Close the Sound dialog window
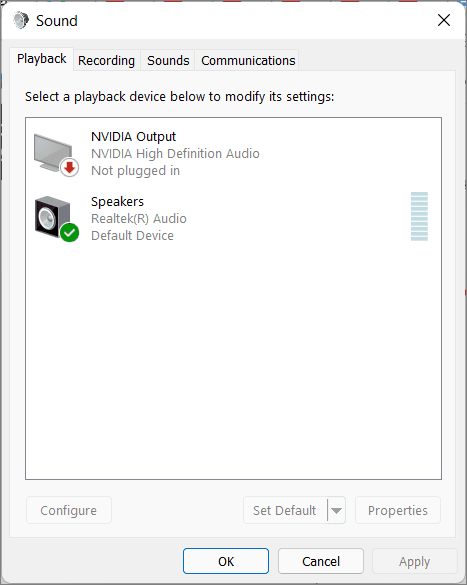The height and width of the screenshot is (585, 467). pos(444,20)
